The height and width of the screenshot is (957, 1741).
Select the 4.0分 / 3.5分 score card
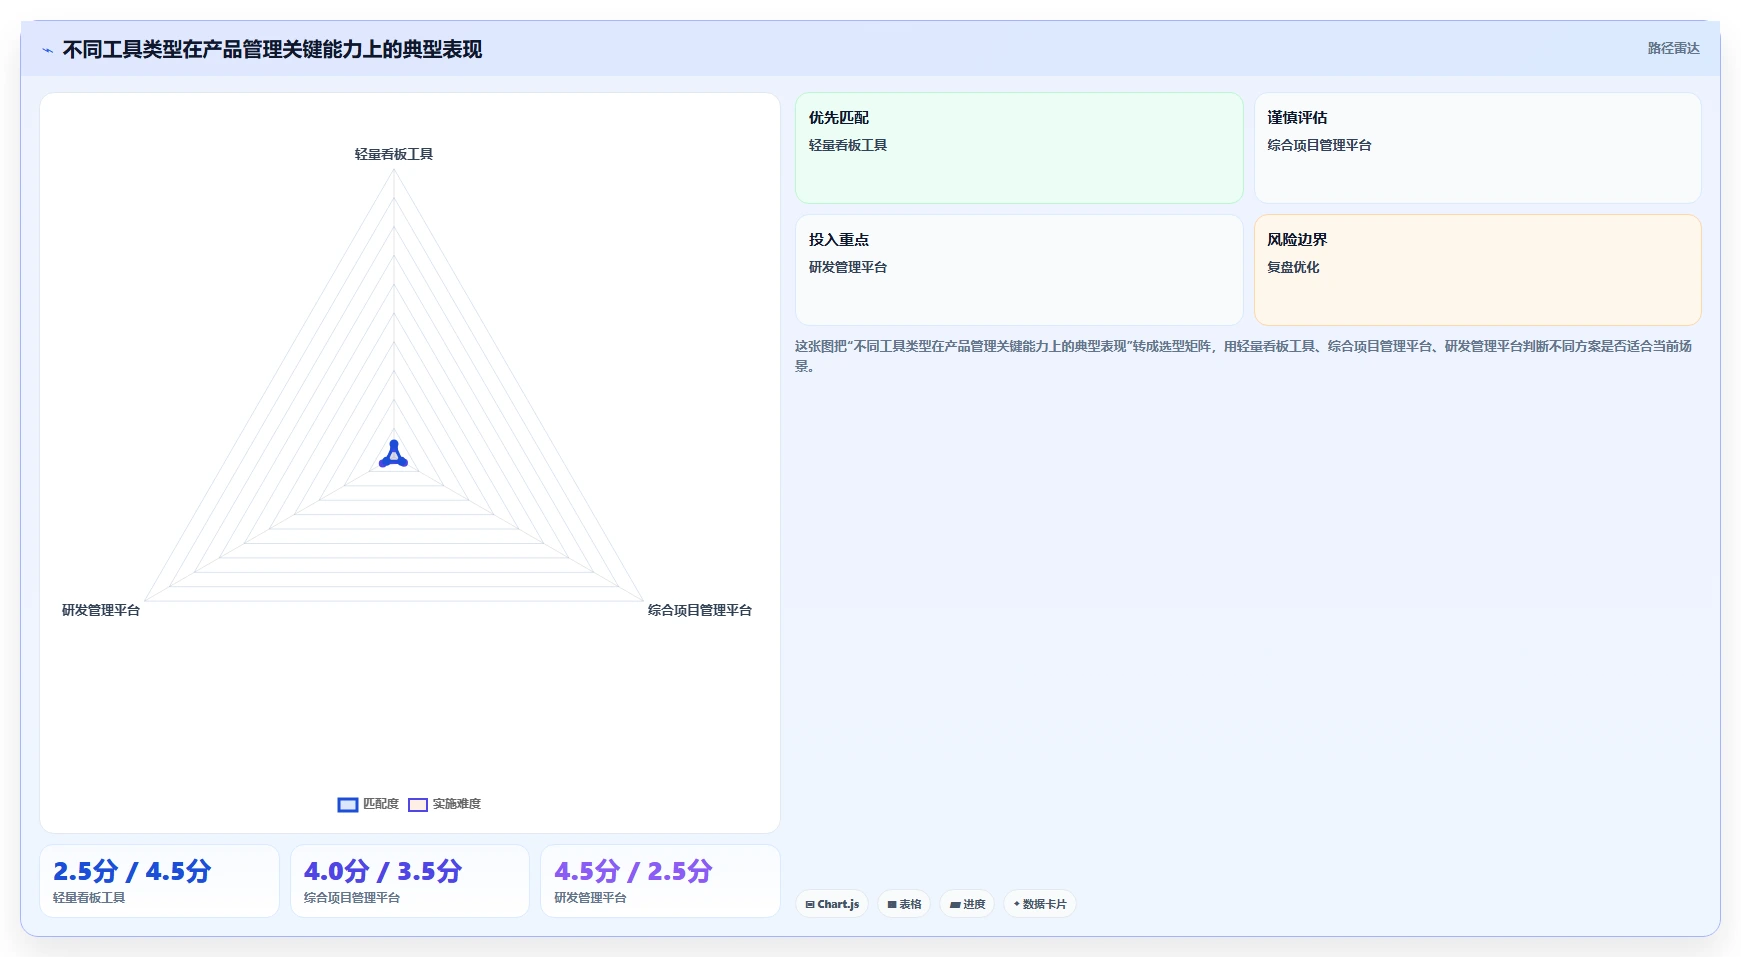point(410,881)
